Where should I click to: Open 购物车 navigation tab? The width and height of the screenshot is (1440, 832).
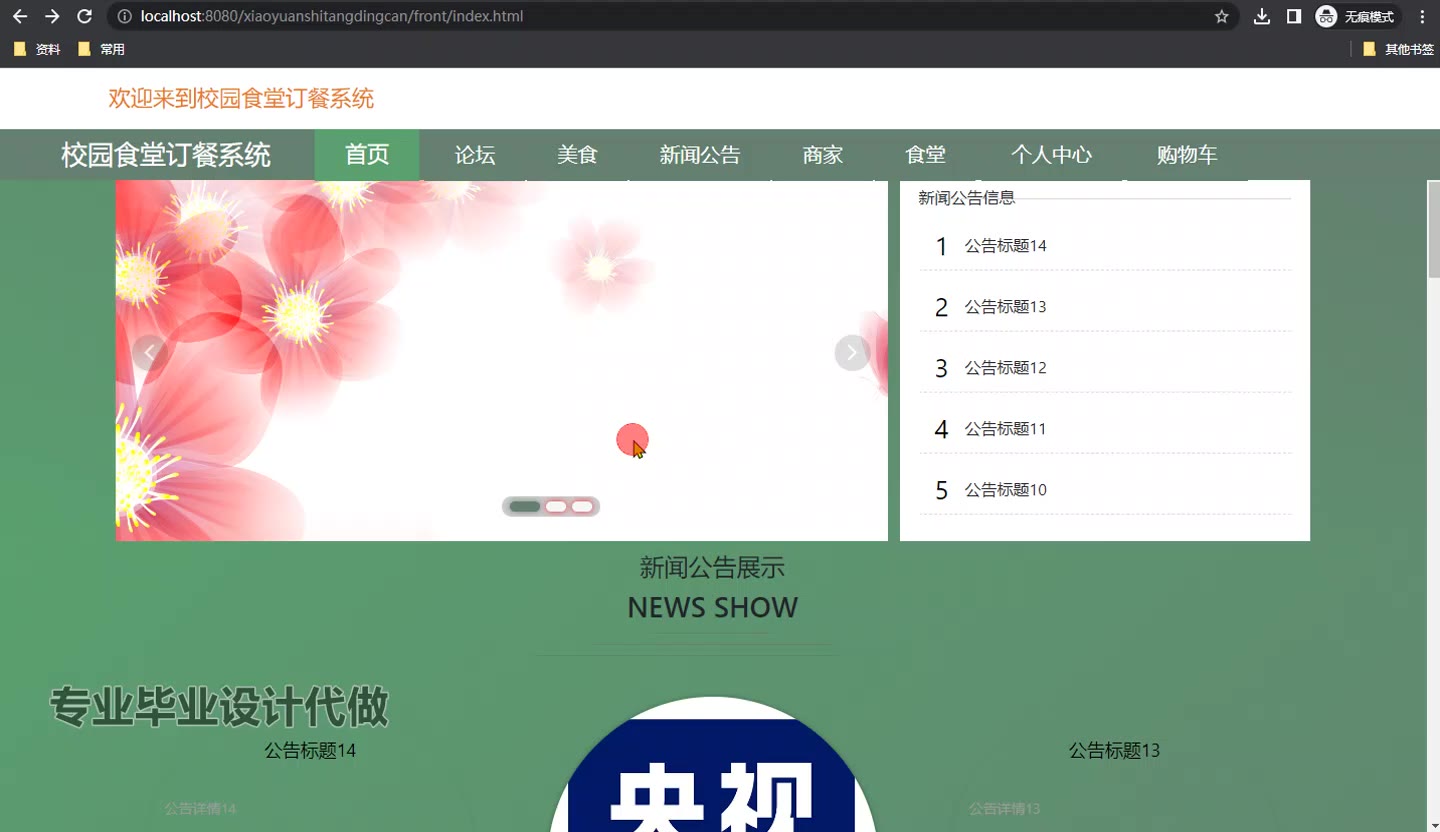coord(1187,155)
